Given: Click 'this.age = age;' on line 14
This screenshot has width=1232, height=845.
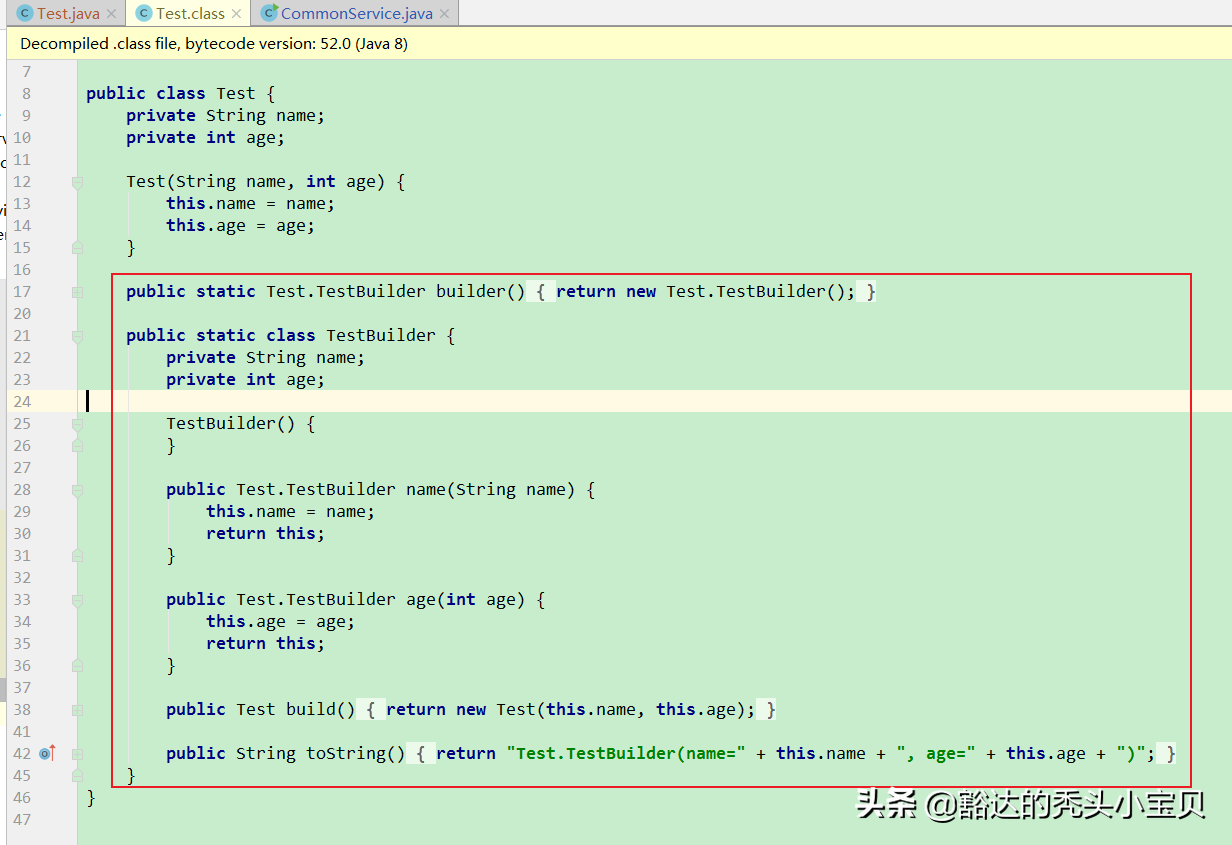Looking at the screenshot, I should [x=241, y=226].
